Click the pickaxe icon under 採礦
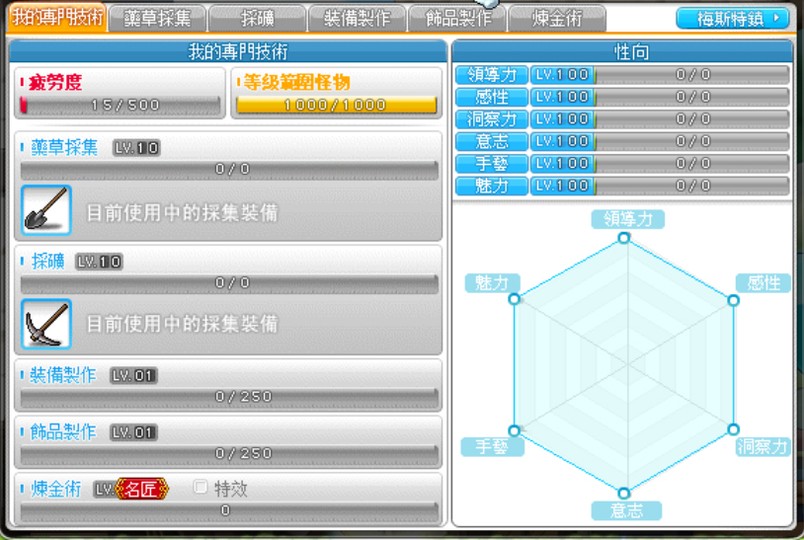Image resolution: width=804 pixels, height=540 pixels. [x=46, y=324]
